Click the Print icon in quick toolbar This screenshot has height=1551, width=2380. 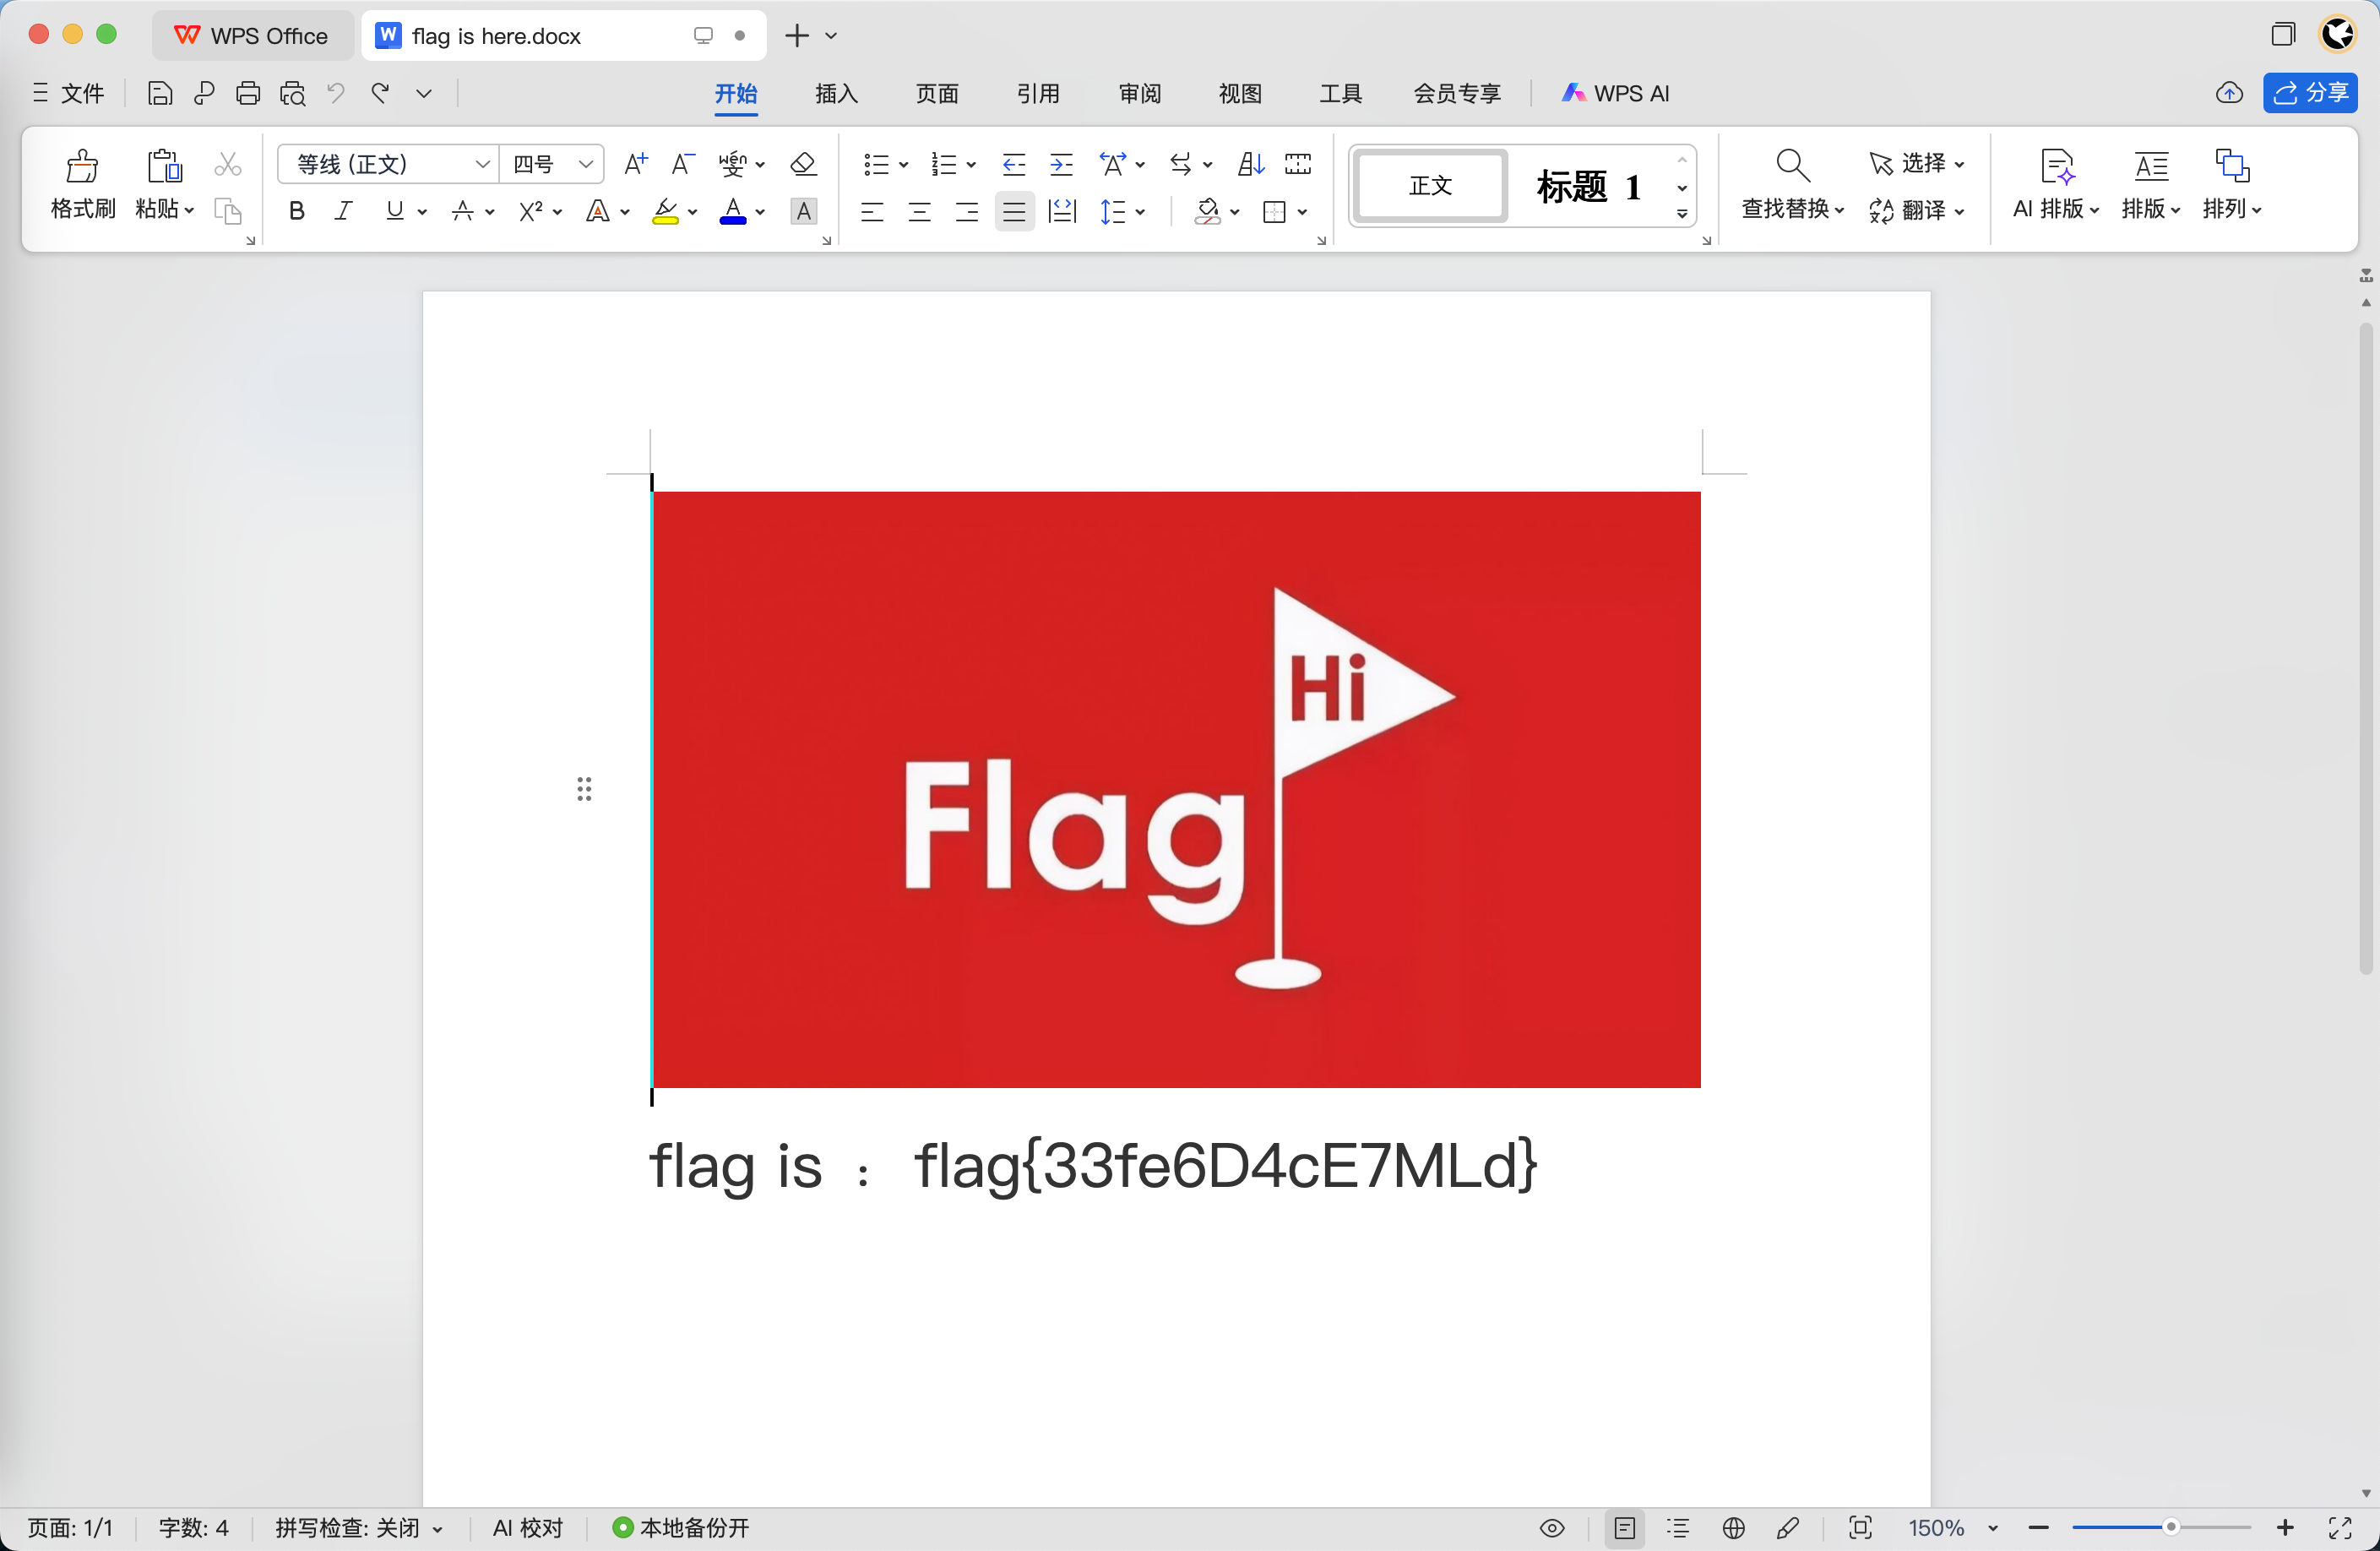coord(248,93)
